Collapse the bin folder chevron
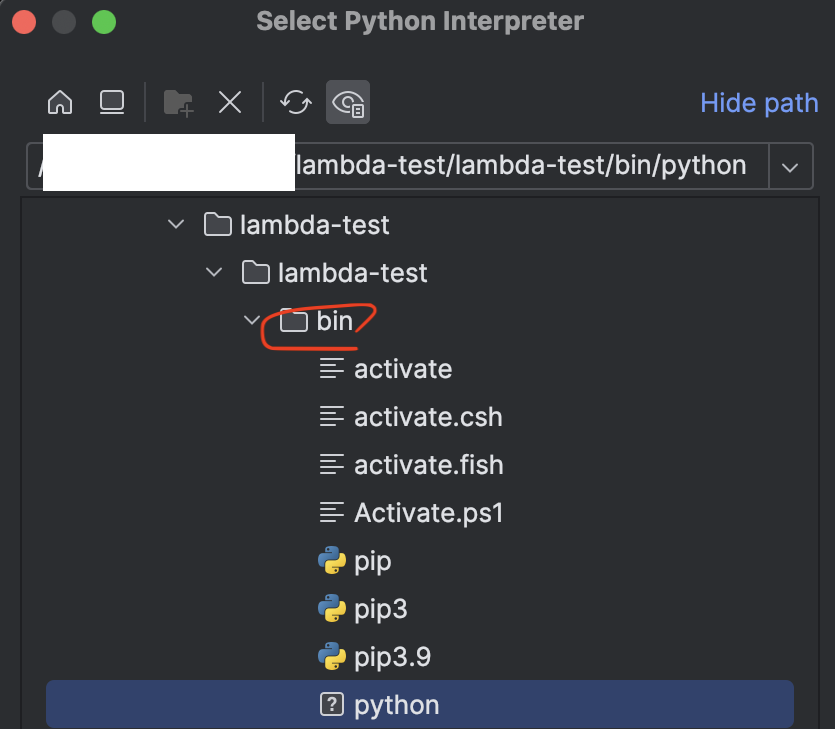835x729 pixels. pyautogui.click(x=251, y=321)
